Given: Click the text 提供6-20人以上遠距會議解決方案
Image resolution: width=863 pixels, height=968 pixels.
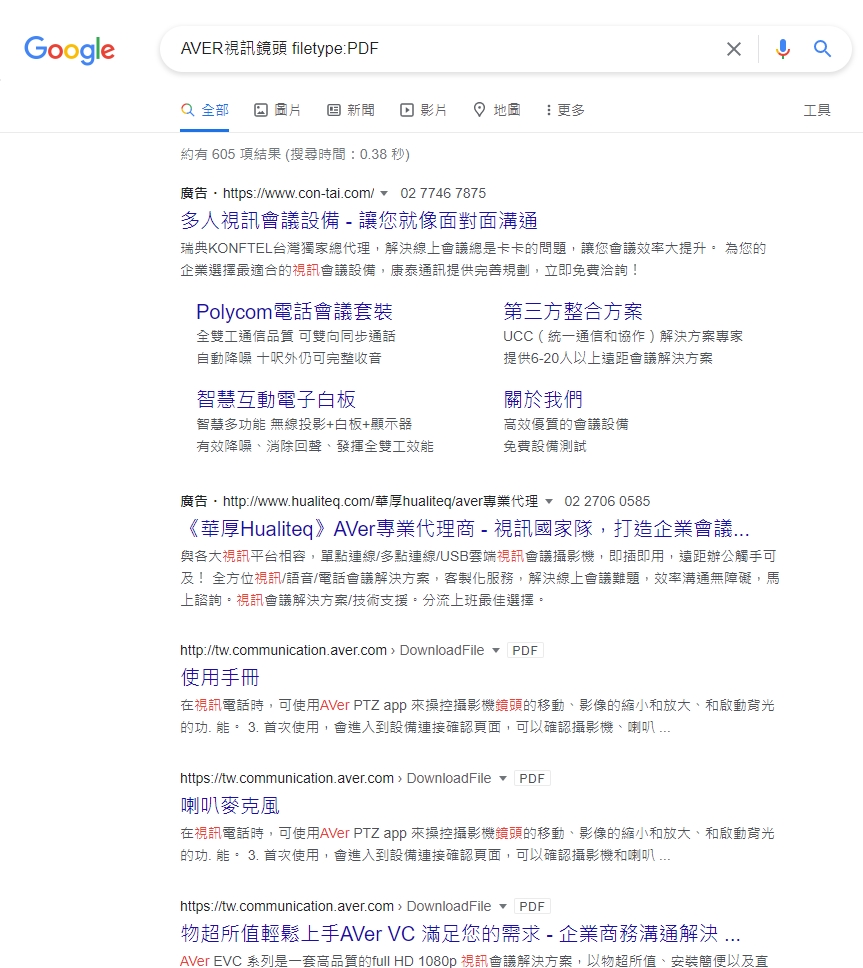Looking at the screenshot, I should point(608,358).
